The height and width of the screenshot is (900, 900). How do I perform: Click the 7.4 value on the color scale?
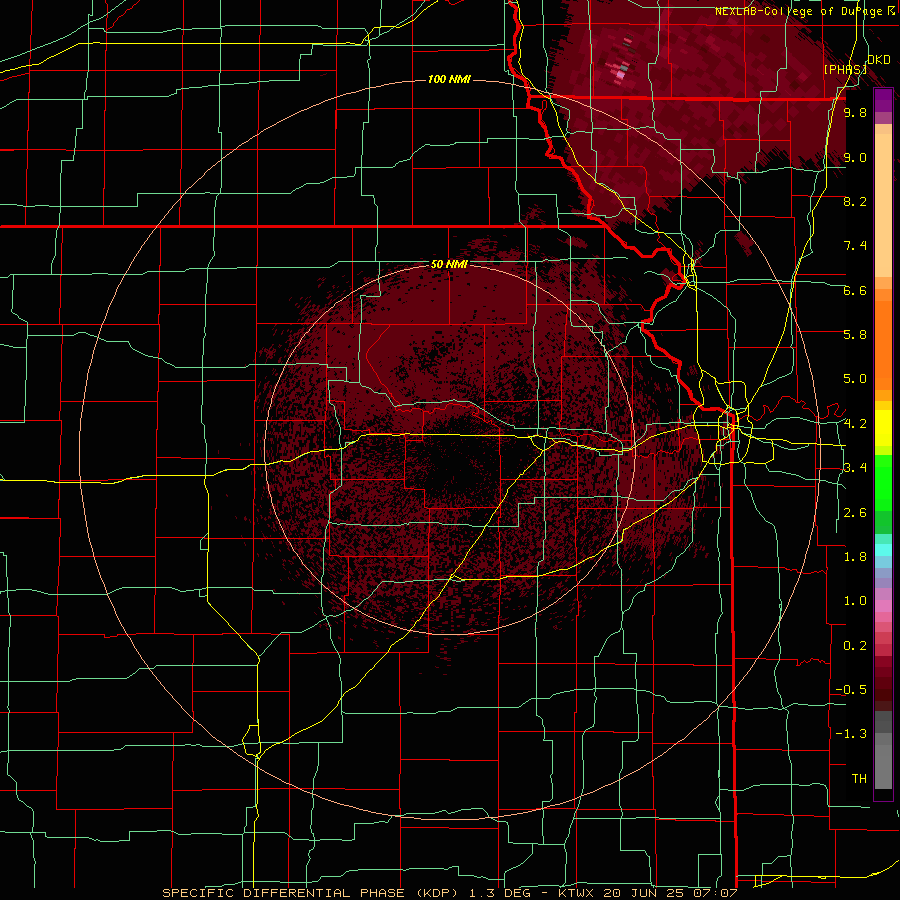[x=855, y=246]
